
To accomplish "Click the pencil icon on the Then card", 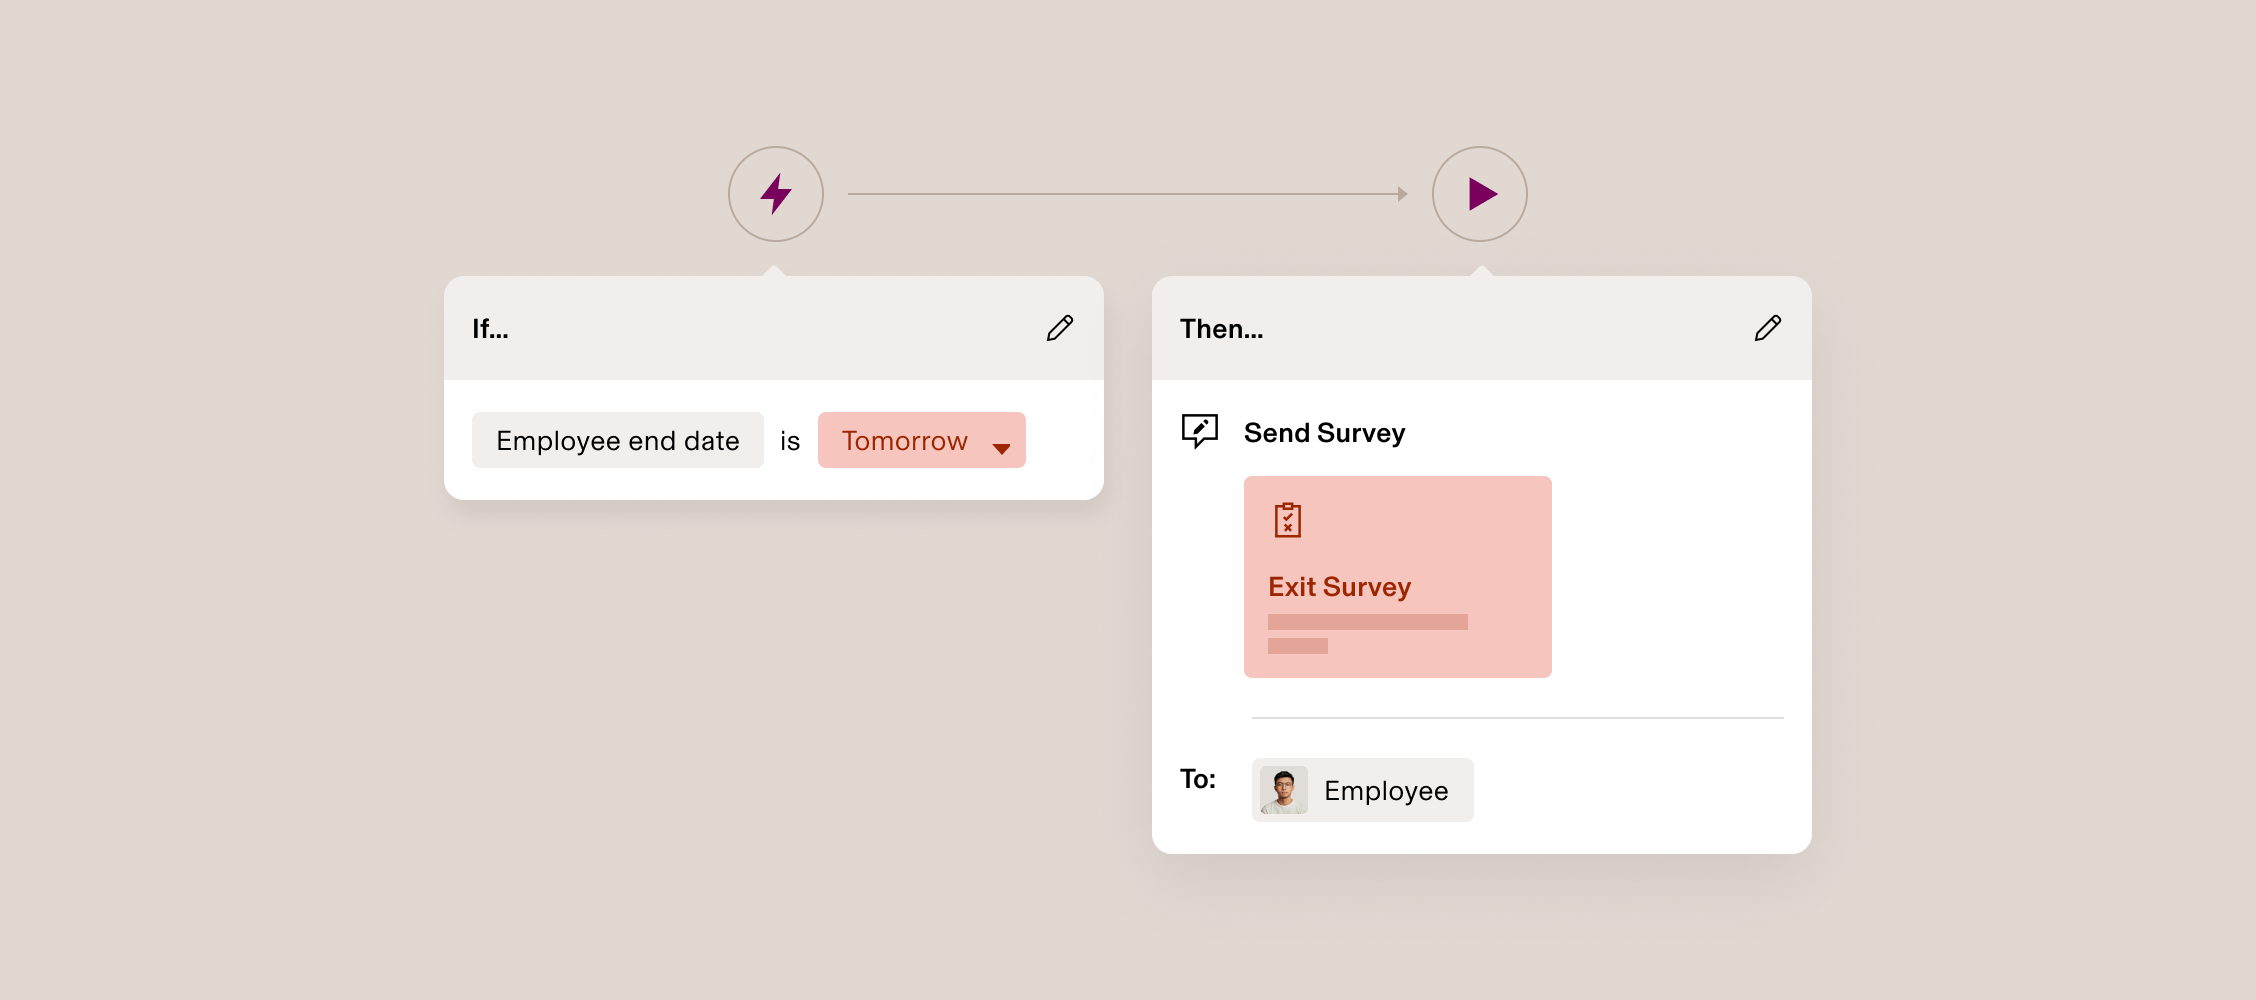I will [x=1767, y=328].
